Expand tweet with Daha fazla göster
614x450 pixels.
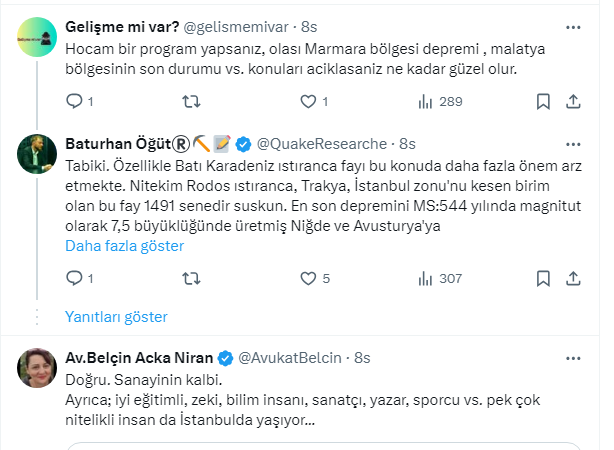[x=125, y=245]
